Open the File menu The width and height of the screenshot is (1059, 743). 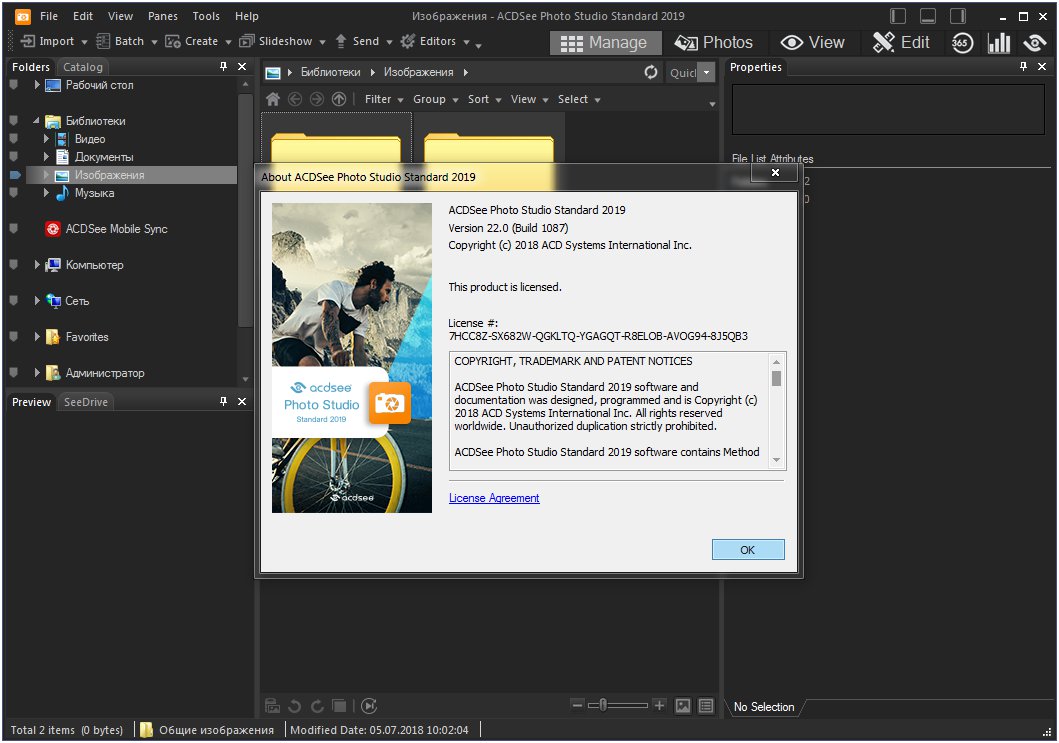49,16
